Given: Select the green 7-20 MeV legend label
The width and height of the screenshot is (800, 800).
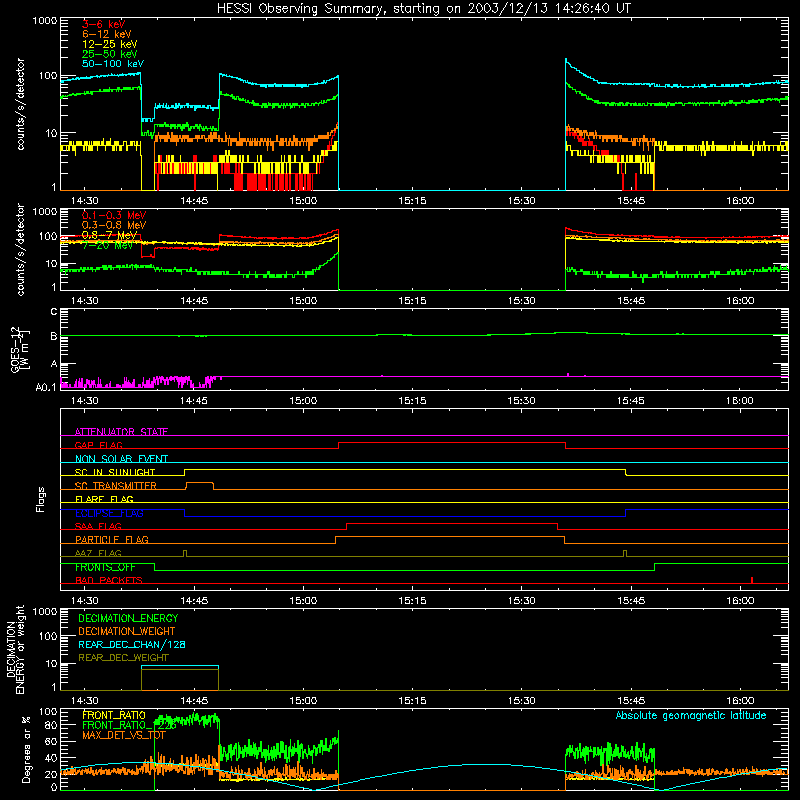Looking at the screenshot, I should tap(107, 245).
